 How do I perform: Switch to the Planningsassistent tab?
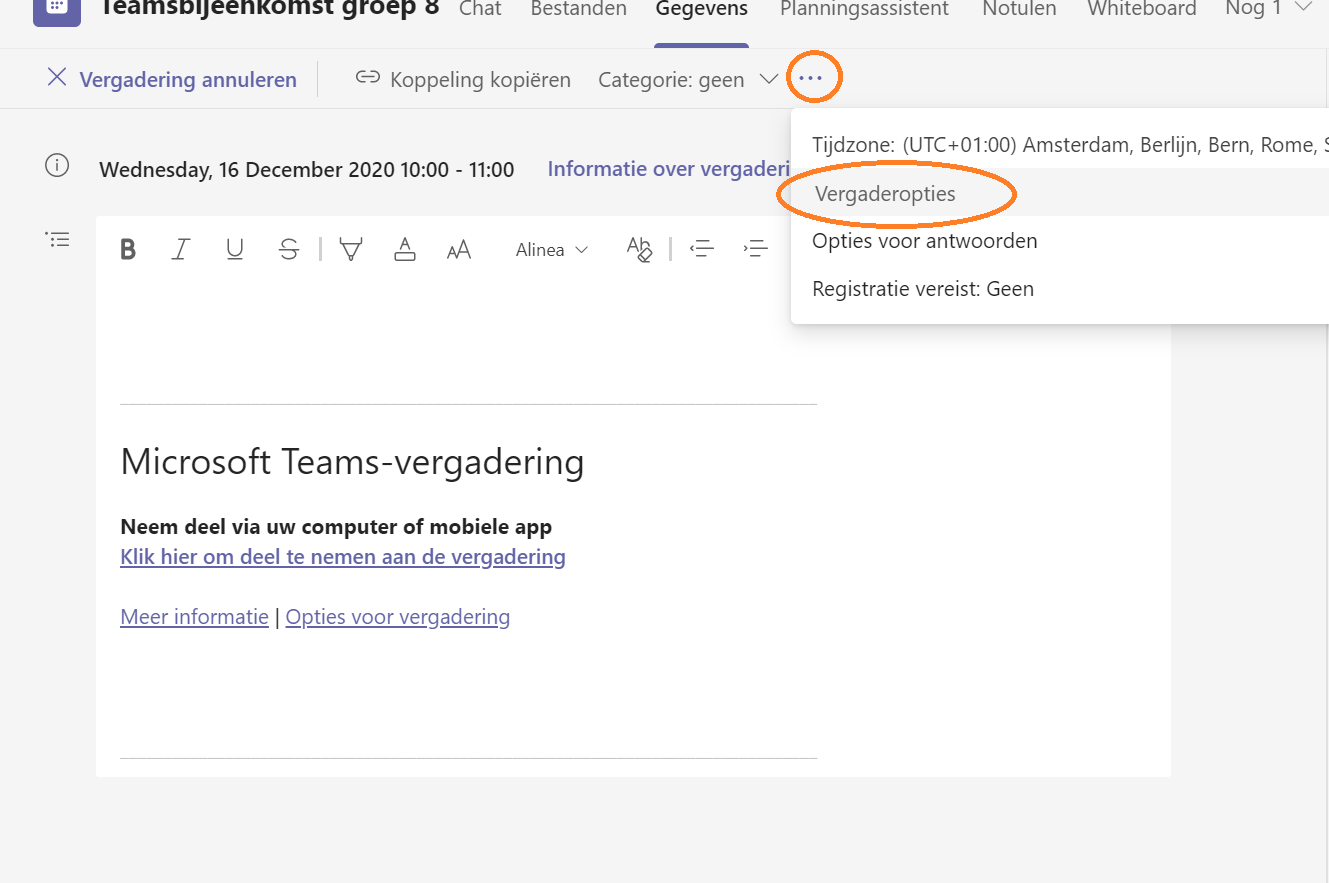[864, 9]
